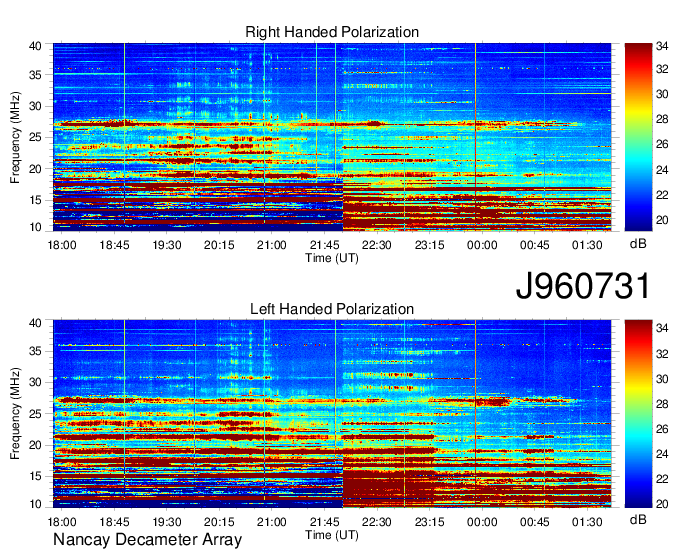Click the 22:30 tick under the left-handed plot
680x552 pixels.
[x=376, y=522]
